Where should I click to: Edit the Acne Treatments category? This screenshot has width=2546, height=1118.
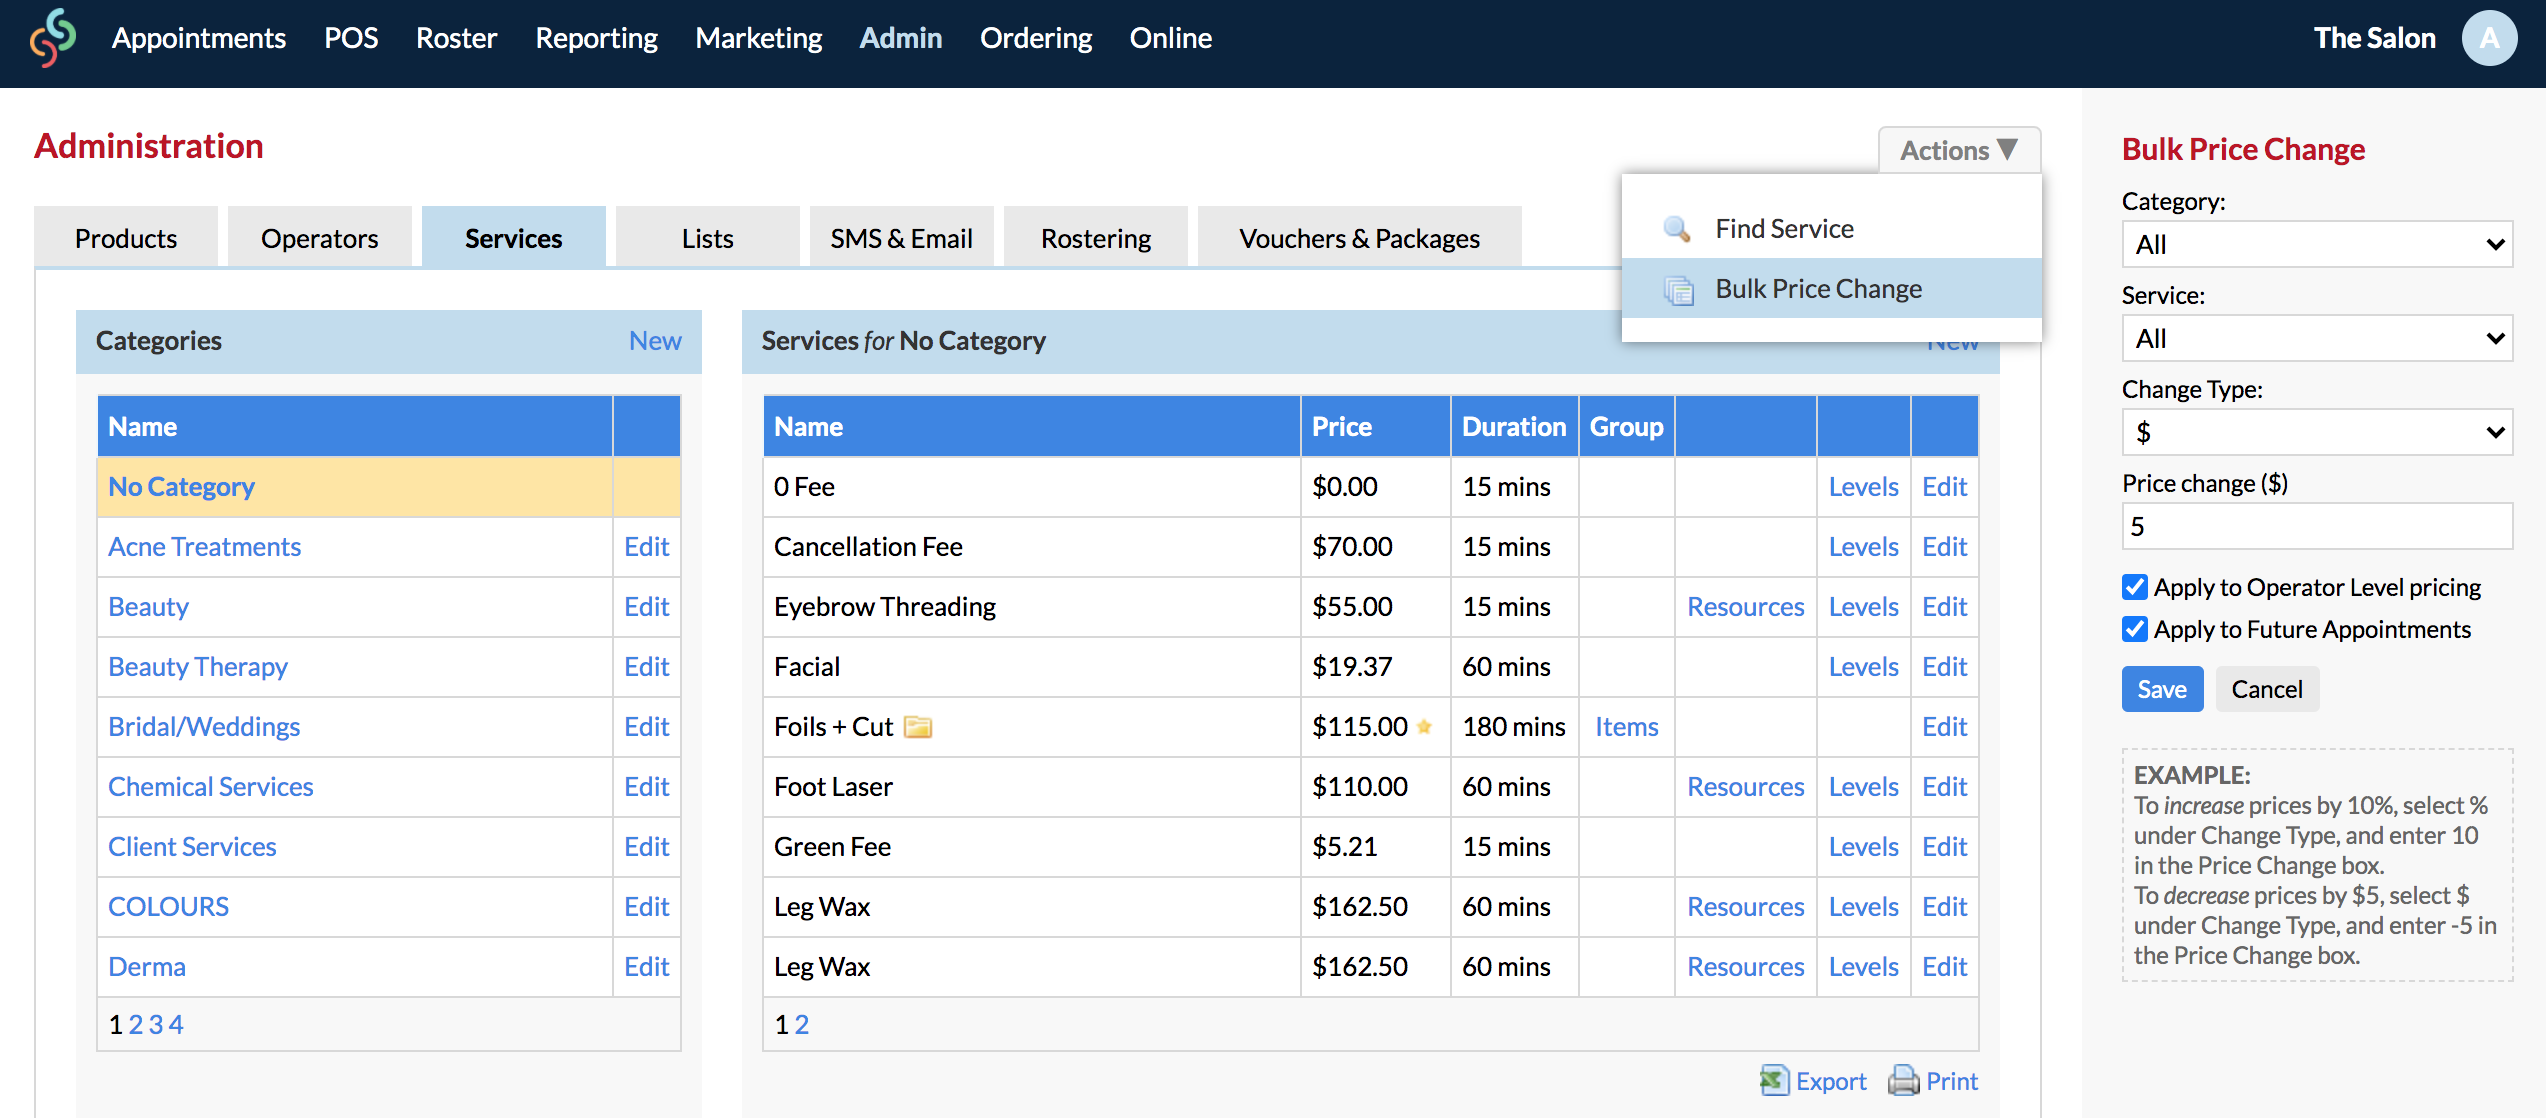(646, 547)
